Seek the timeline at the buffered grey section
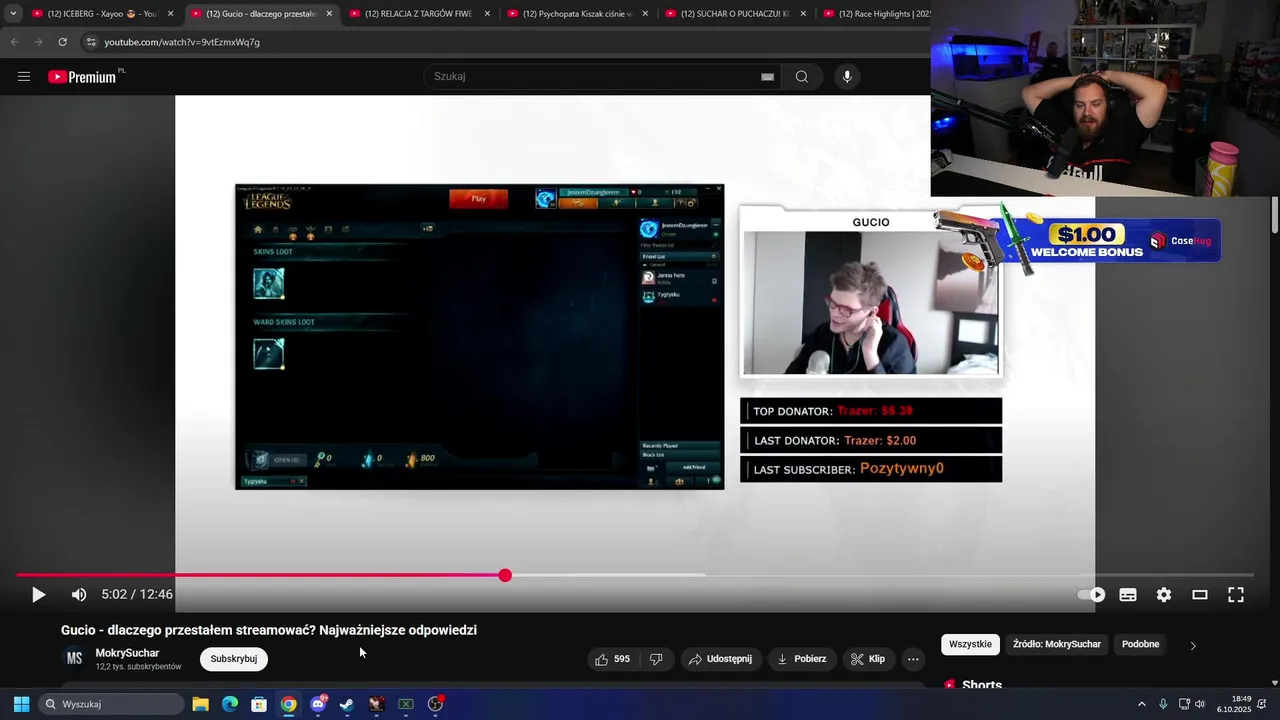Image resolution: width=1280 pixels, height=720 pixels. (606, 575)
